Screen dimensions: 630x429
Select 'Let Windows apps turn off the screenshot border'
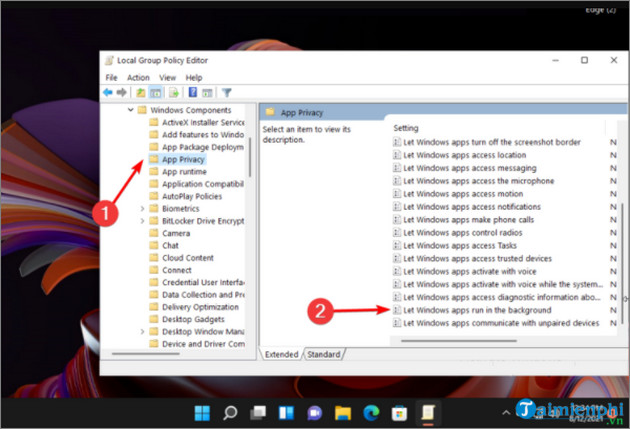[x=492, y=142]
